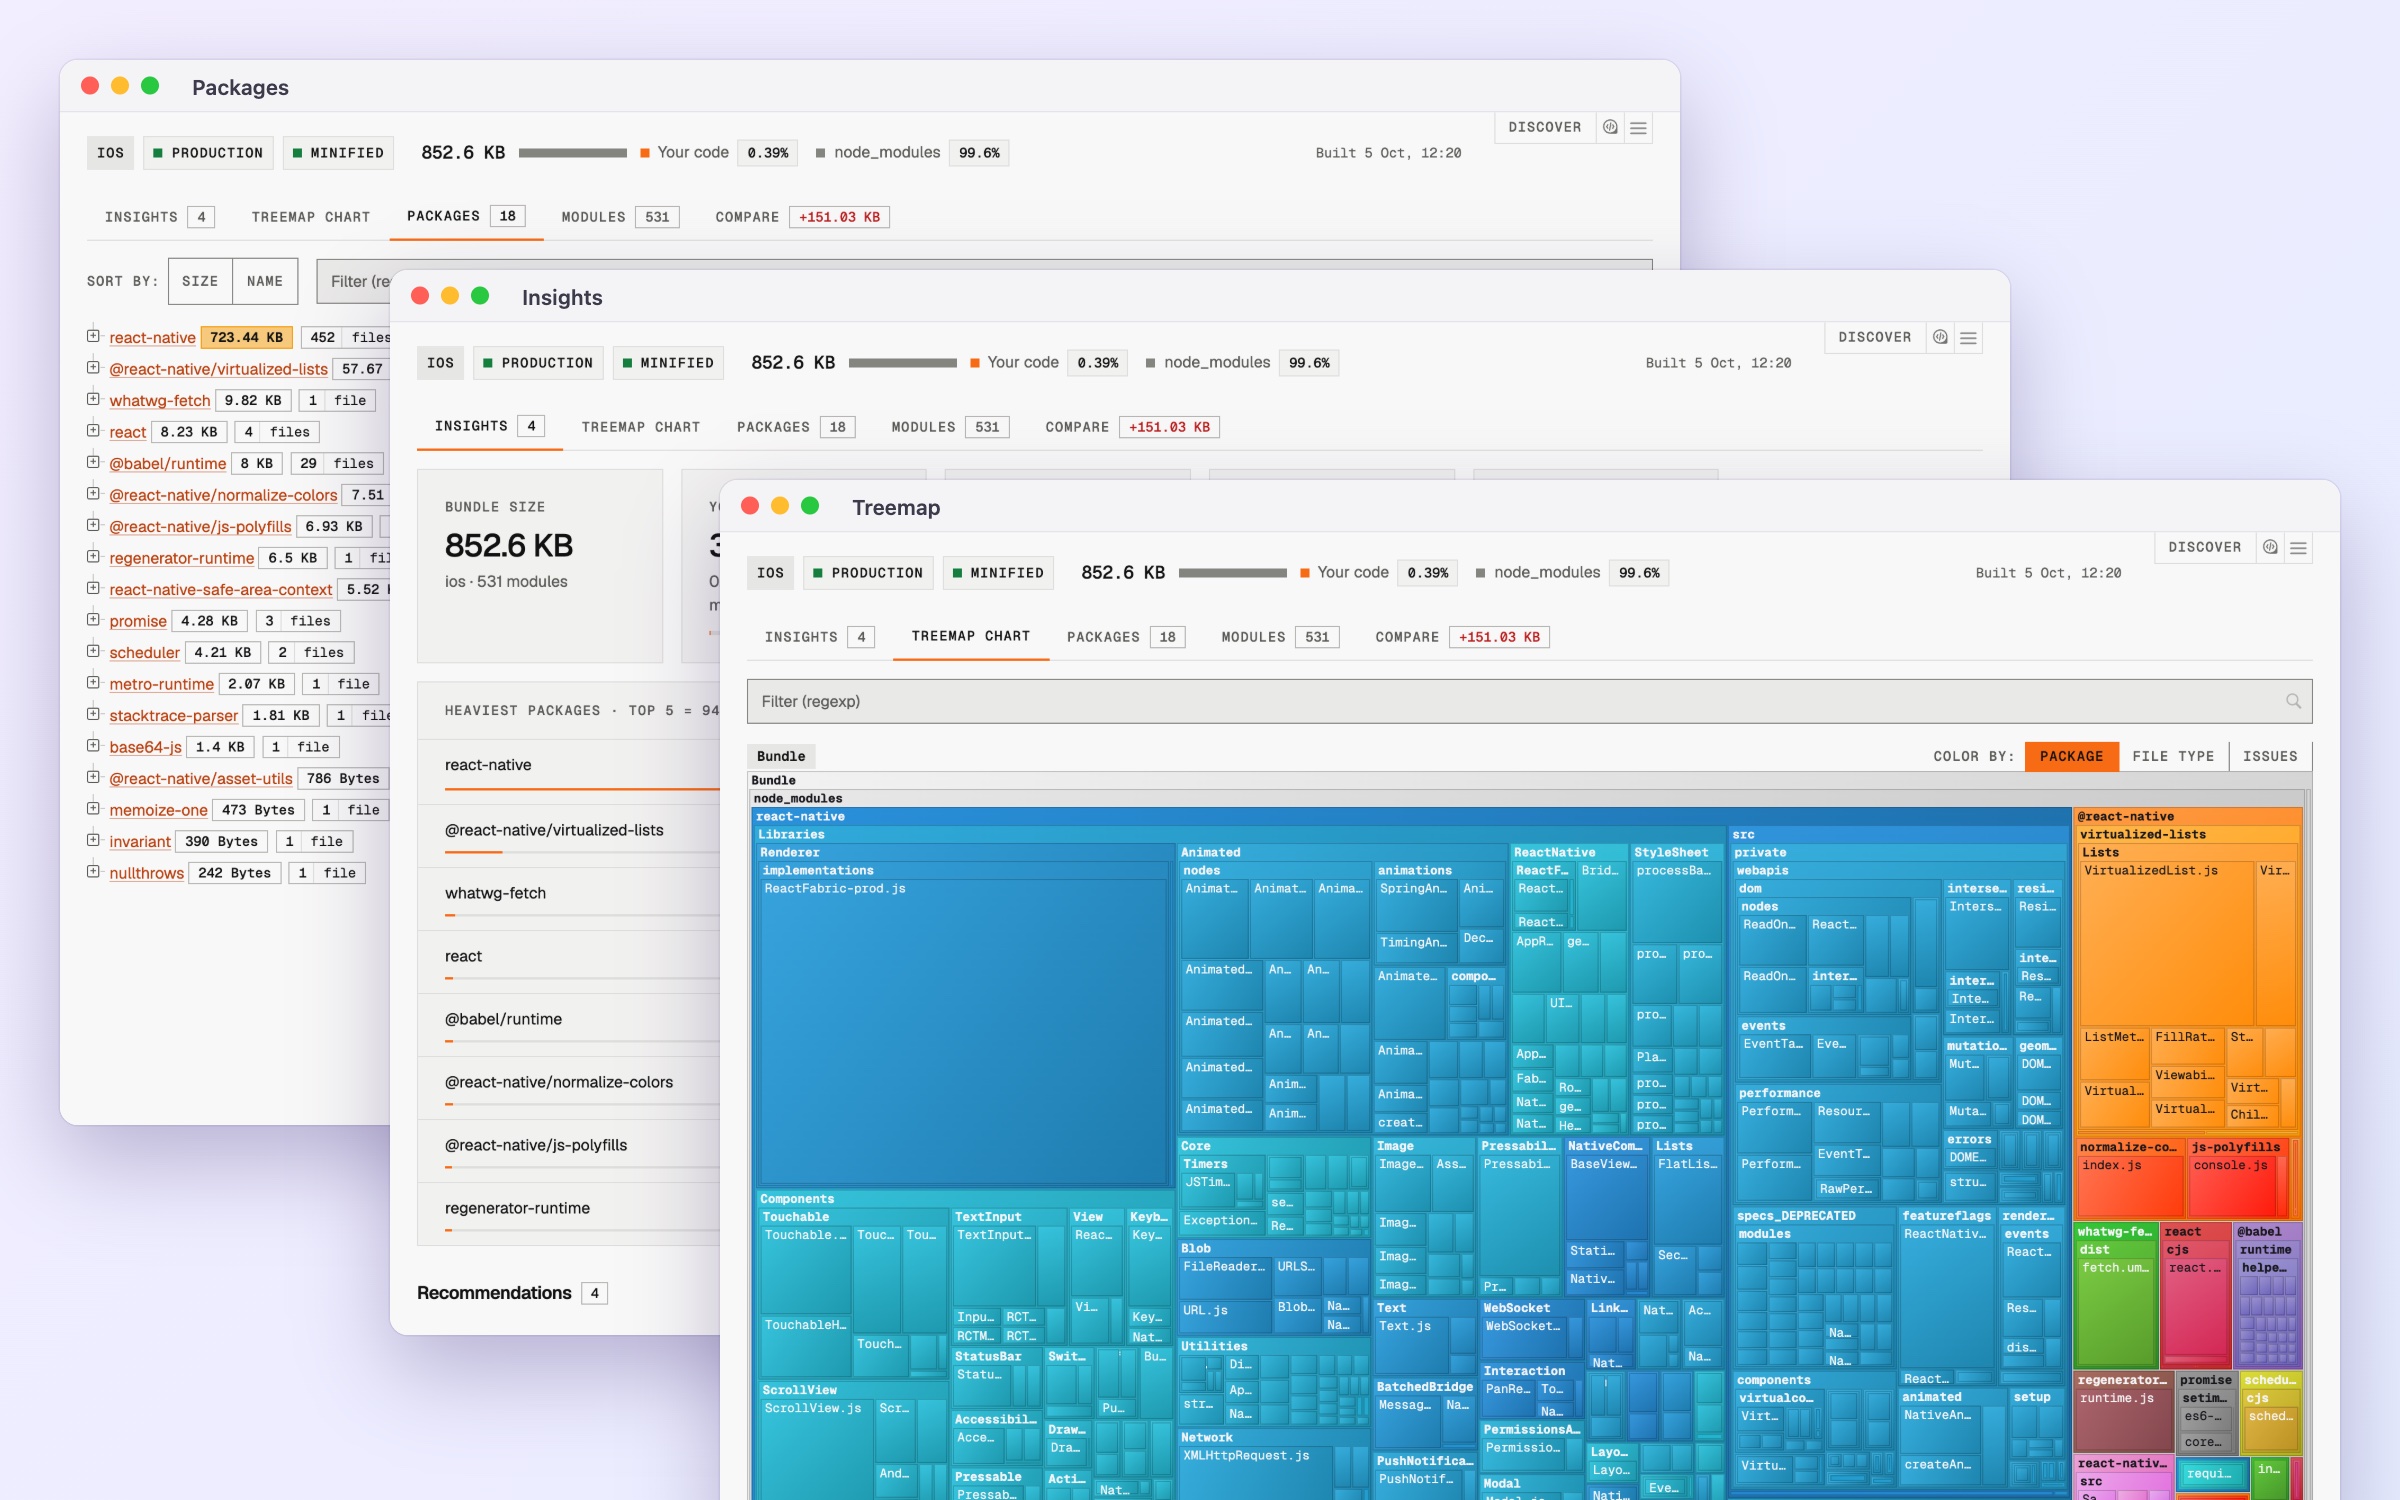Expand the nullthrows package row

point(93,871)
